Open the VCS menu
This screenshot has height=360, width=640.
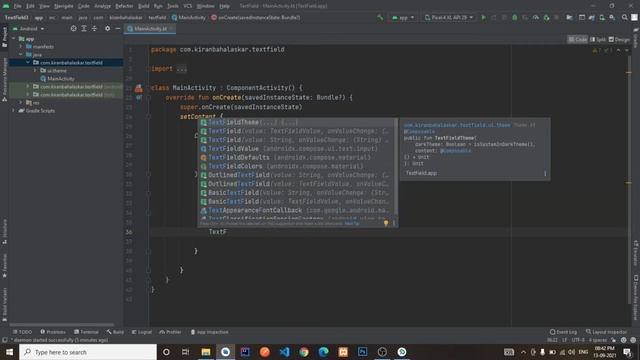(x=187, y=6)
